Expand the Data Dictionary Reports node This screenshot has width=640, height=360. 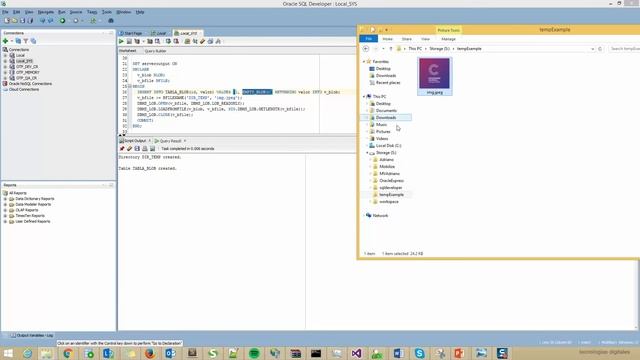coord(5,199)
